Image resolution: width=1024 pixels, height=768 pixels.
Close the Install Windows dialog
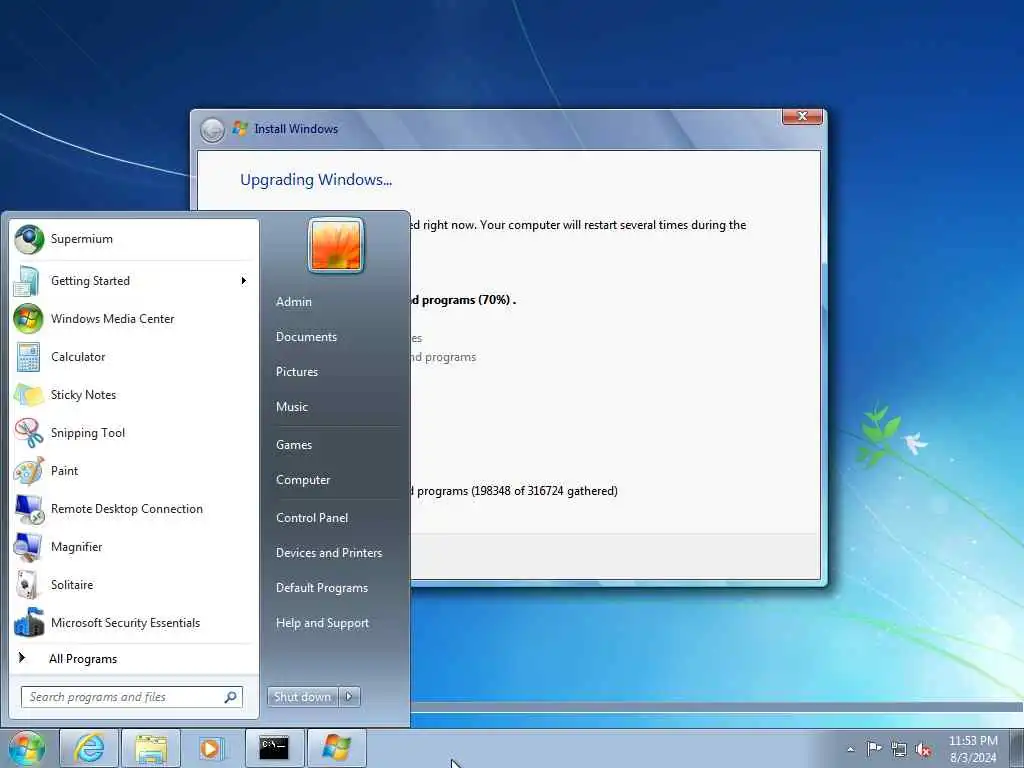(803, 116)
